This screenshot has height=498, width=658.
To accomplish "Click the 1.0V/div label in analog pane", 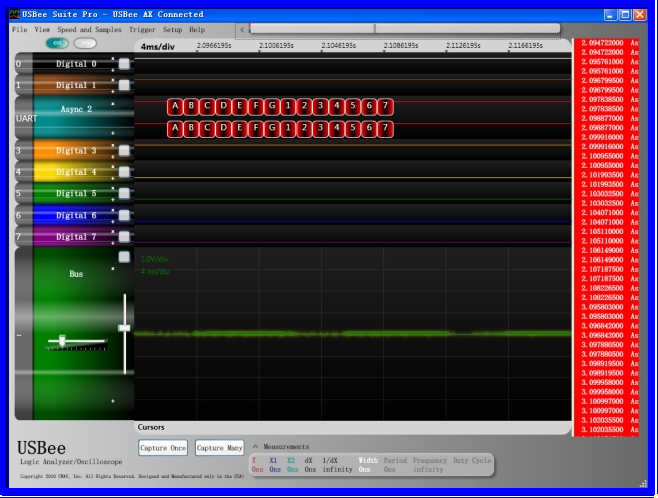I will [x=154, y=259].
